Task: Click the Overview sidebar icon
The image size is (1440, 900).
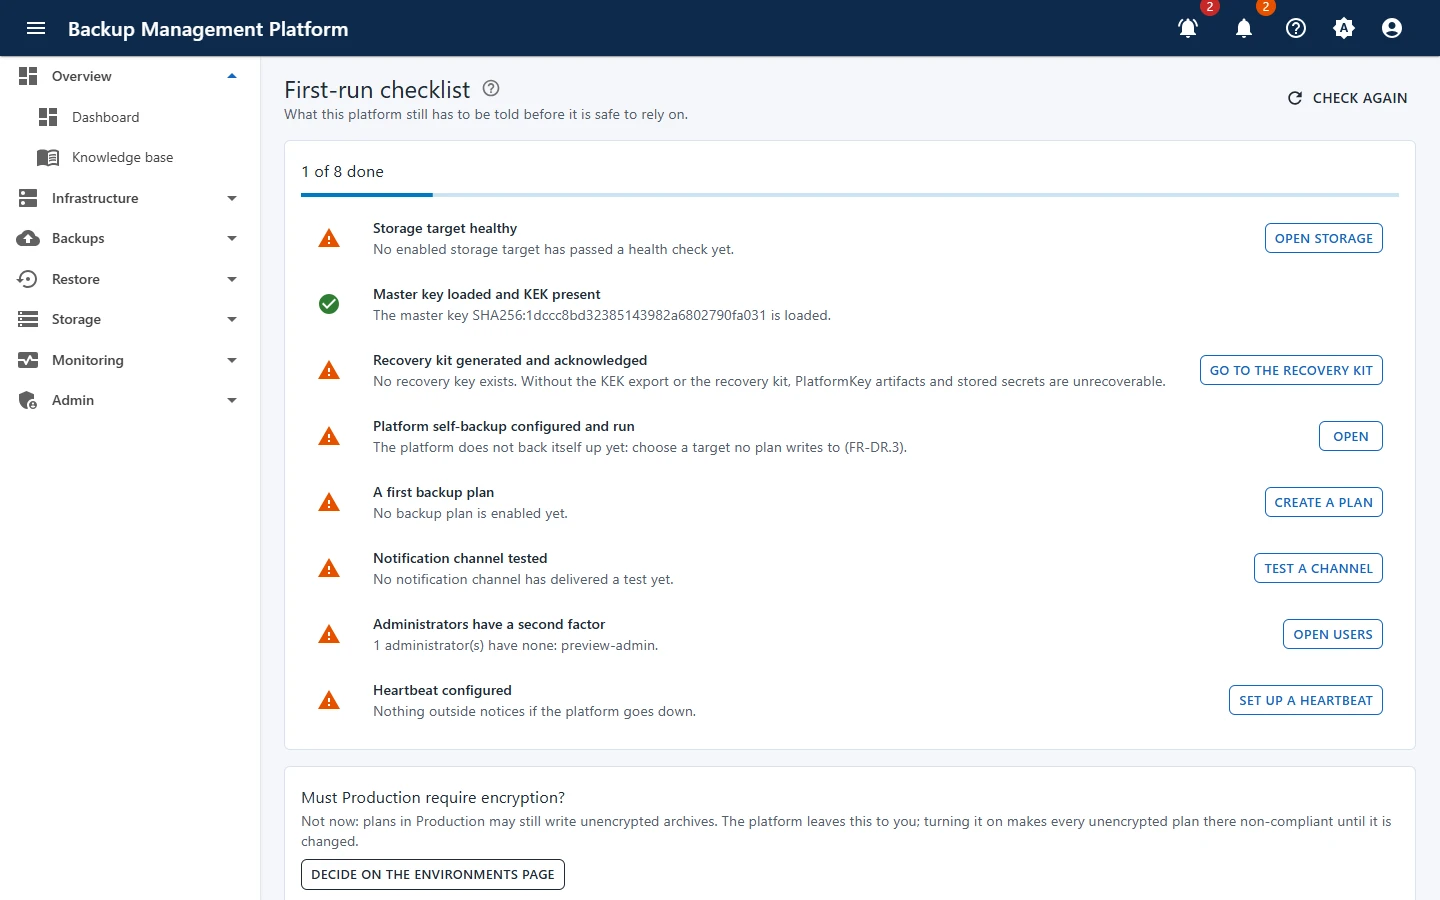Action: click(28, 76)
